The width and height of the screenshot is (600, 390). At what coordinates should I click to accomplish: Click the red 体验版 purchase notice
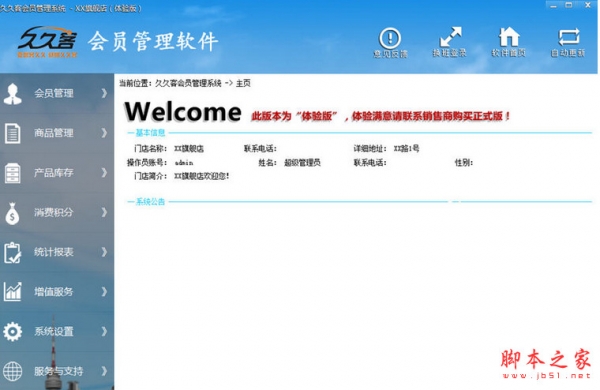pos(381,116)
